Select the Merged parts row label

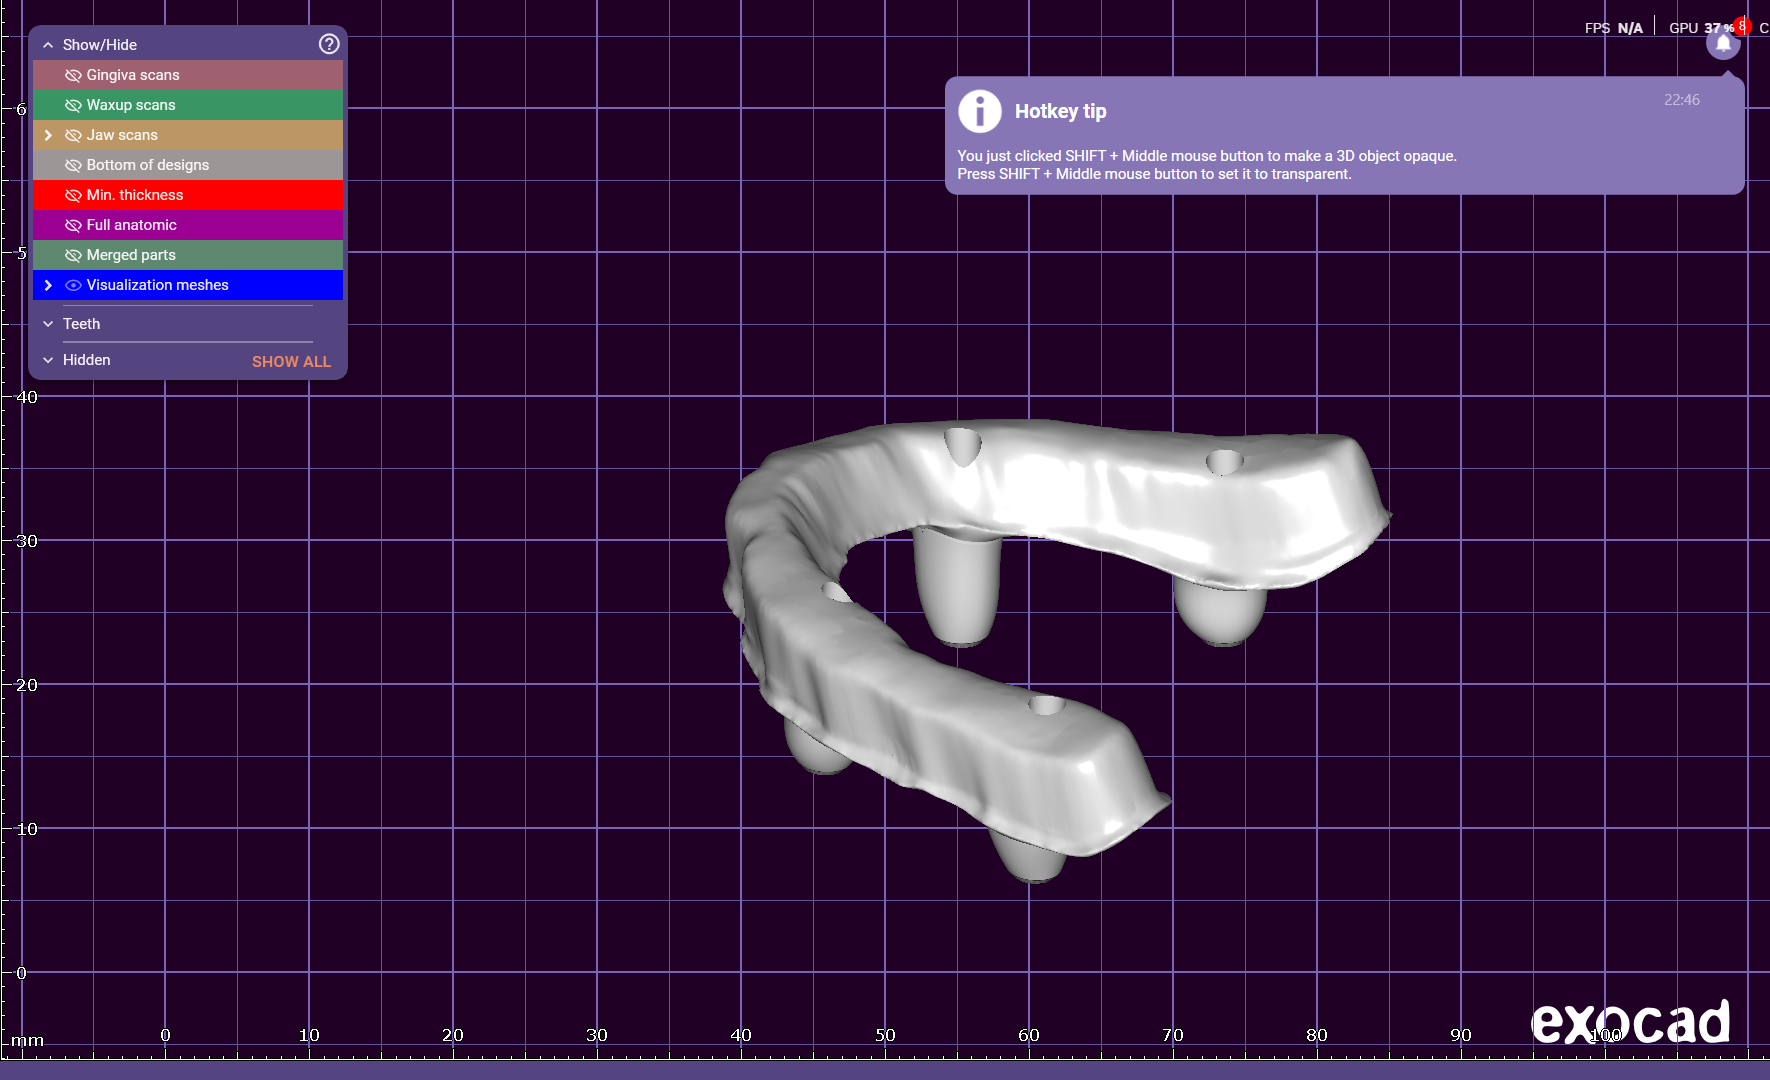pos(131,255)
